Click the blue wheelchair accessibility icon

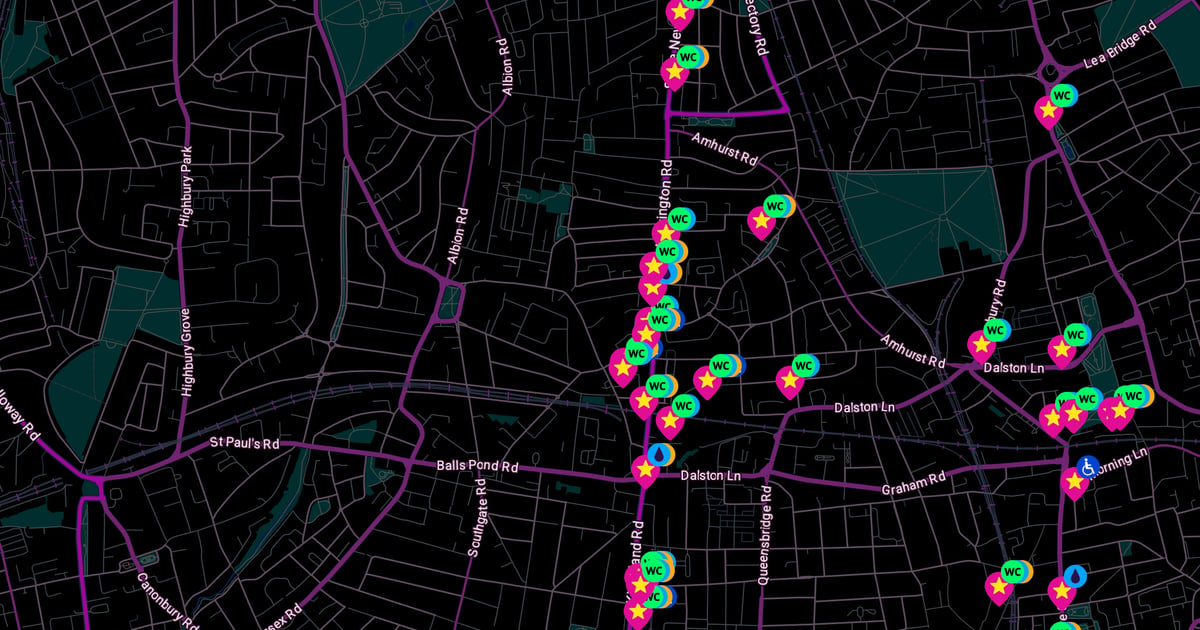[x=1087, y=466]
